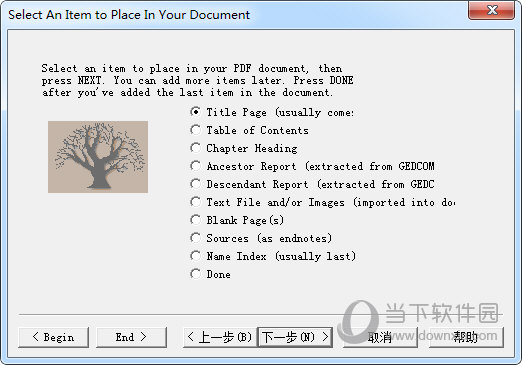This screenshot has height=365, width=522.
Task: Click the family tree image
Action: pyautogui.click(x=98, y=157)
